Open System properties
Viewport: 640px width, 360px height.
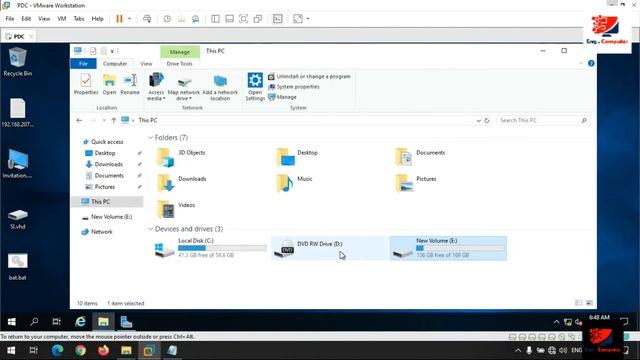(x=294, y=87)
